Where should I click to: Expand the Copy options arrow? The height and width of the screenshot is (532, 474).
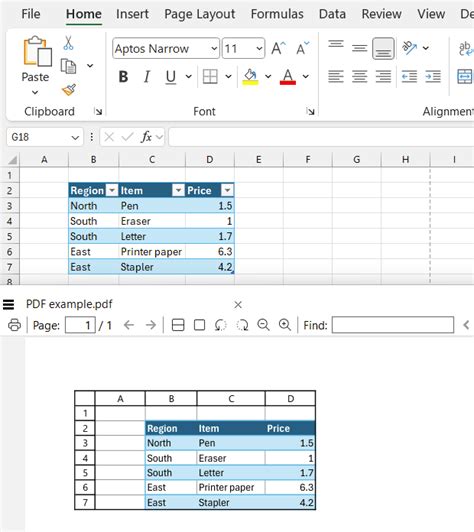click(x=90, y=65)
